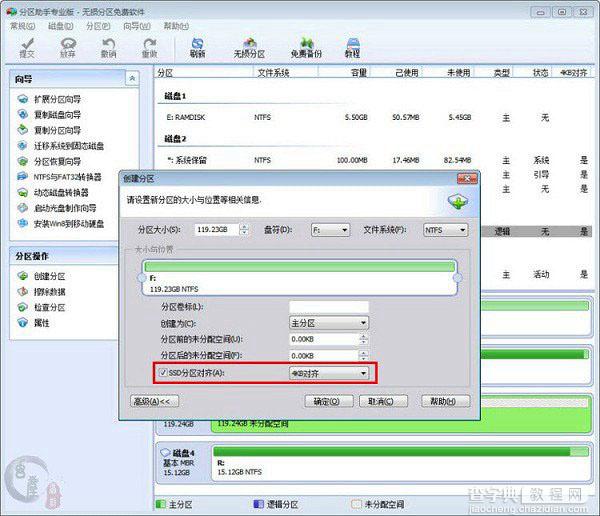Open the 无损分区 toolbar icon
Image resolution: width=600 pixels, height=516 pixels.
(249, 47)
